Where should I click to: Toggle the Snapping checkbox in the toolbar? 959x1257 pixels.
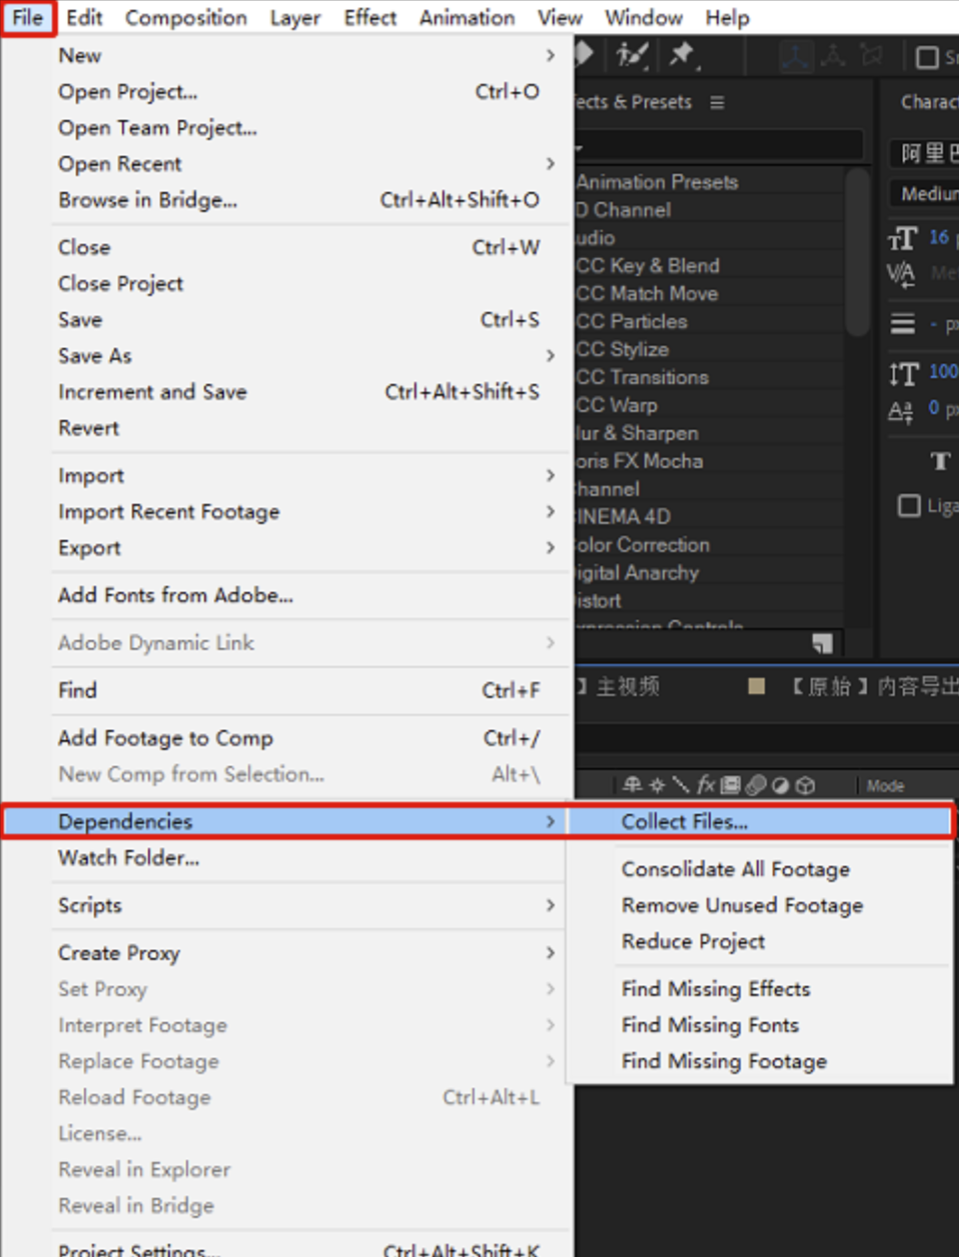tap(927, 57)
